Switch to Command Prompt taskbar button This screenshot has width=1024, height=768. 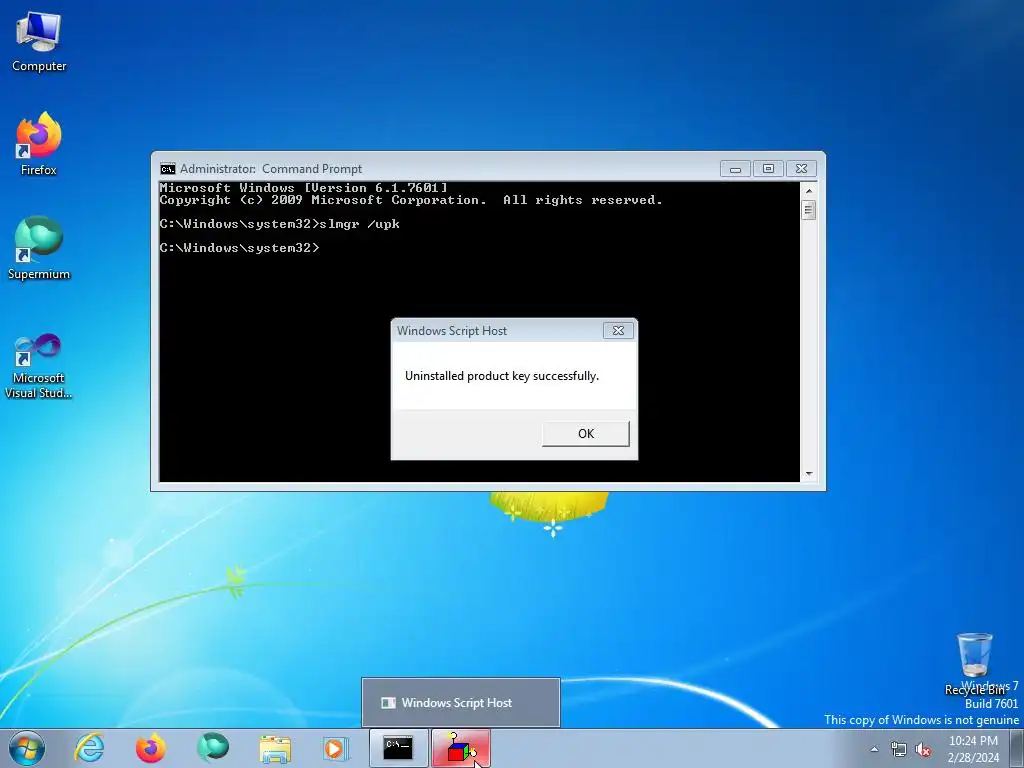tap(398, 748)
